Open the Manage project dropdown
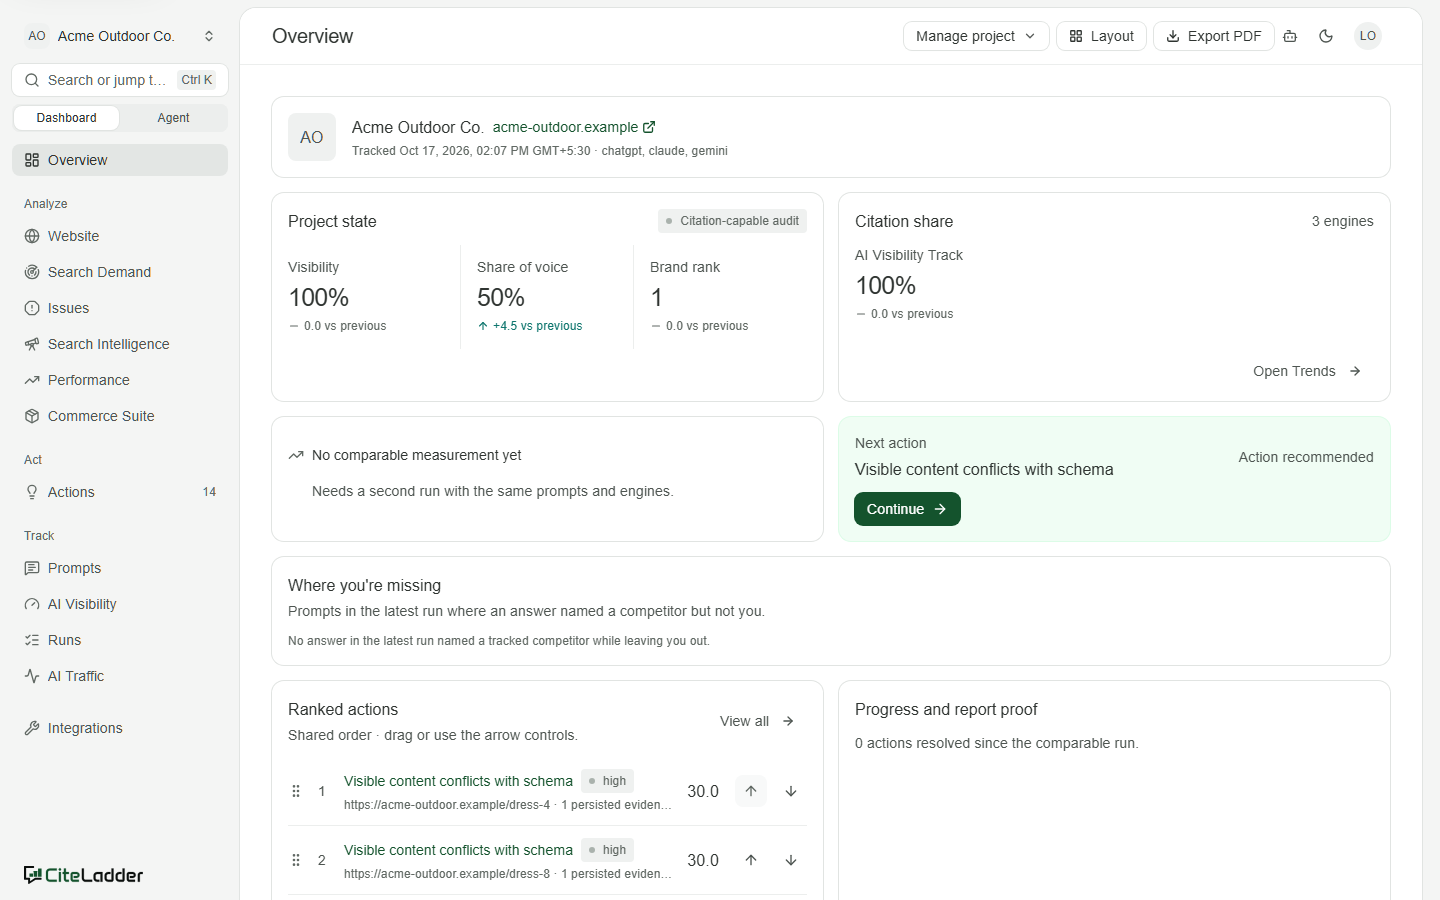The height and width of the screenshot is (900, 1440). point(976,36)
